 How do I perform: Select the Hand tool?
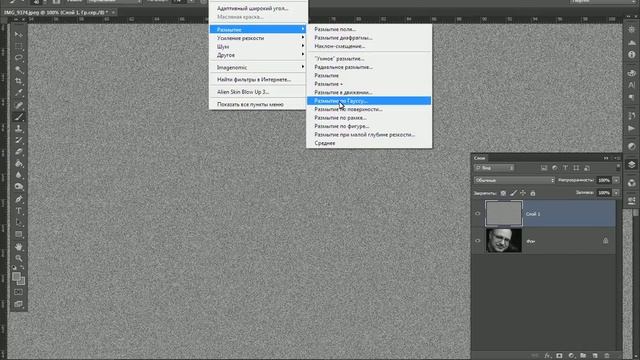[x=18, y=247]
